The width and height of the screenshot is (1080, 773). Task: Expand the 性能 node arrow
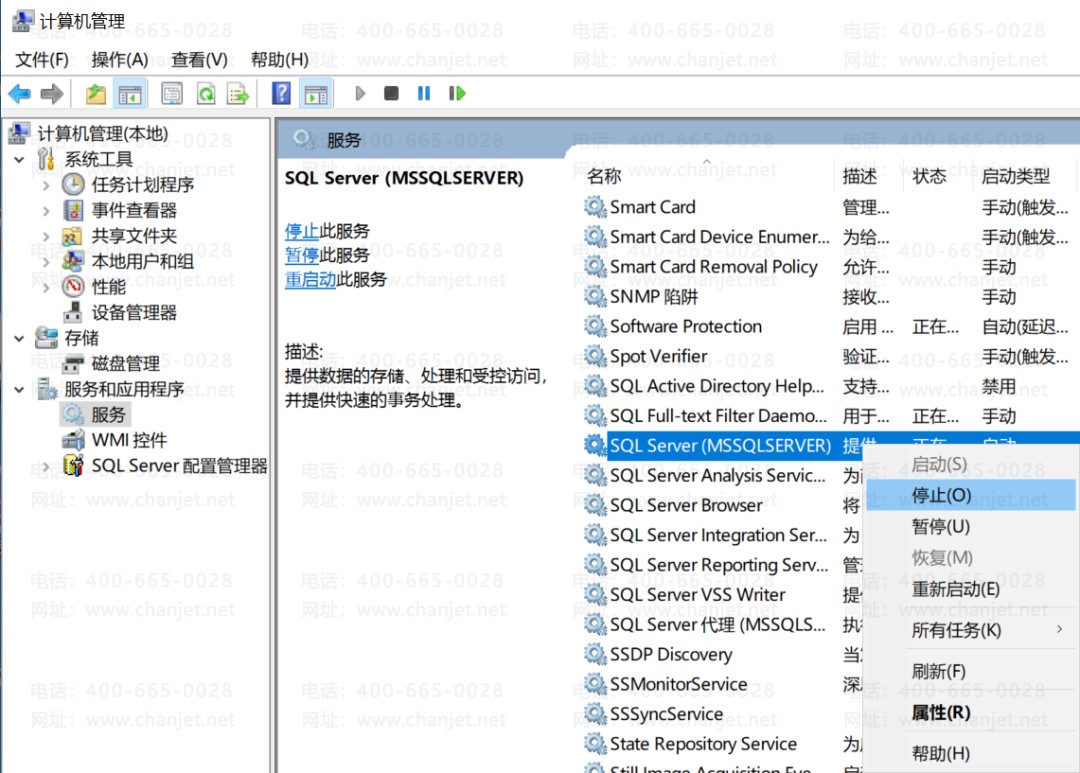pos(46,287)
